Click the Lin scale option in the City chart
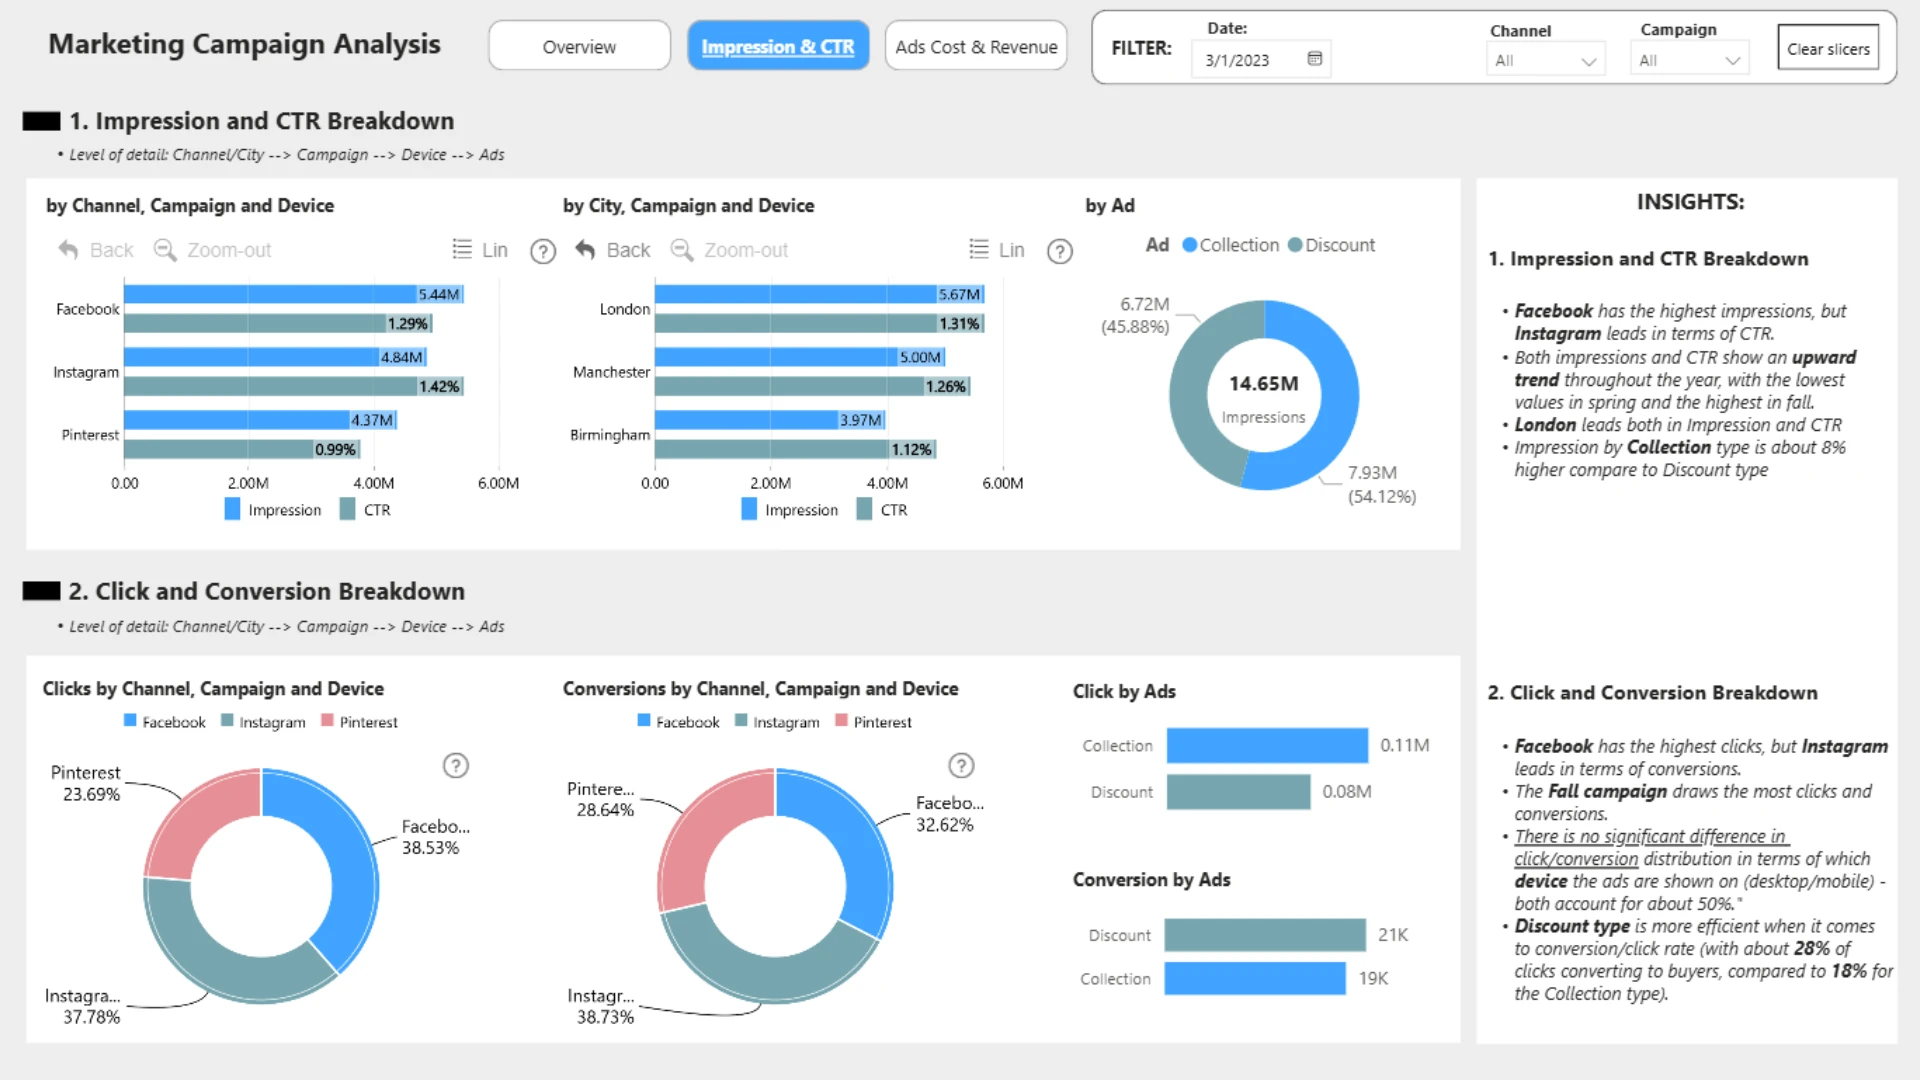Screen dimensions: 1920x1080 click(1011, 250)
